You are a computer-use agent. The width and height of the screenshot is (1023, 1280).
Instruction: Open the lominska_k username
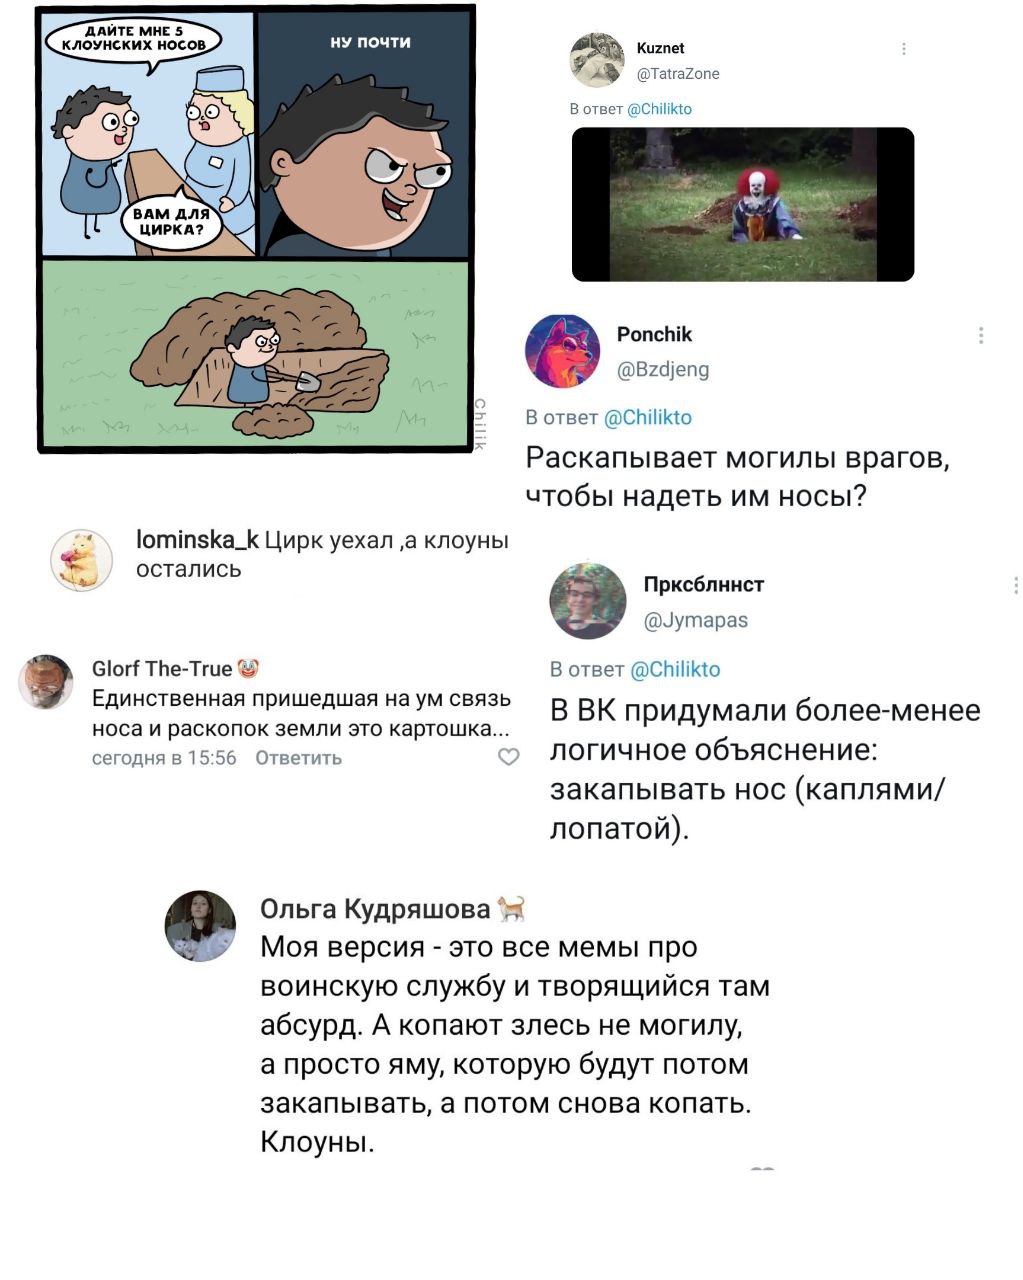(x=197, y=541)
